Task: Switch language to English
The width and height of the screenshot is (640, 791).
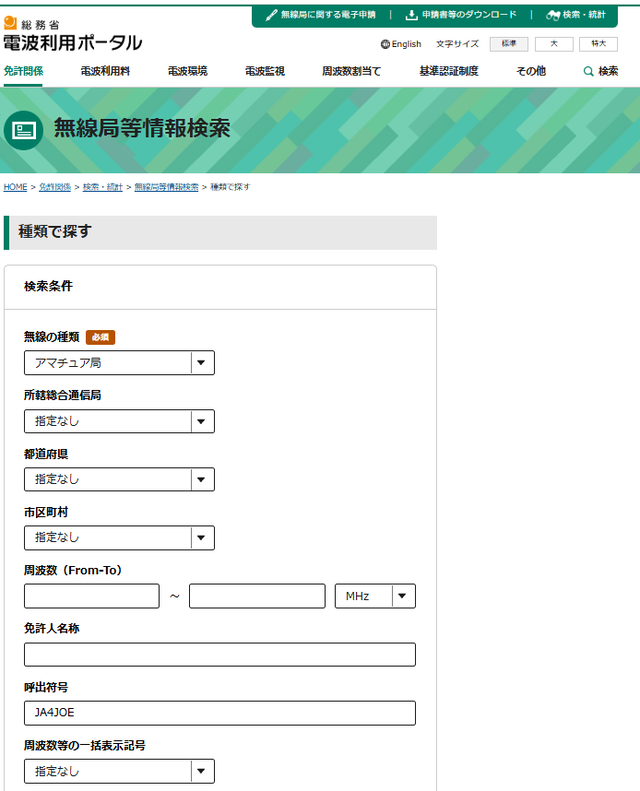Action: coord(406,44)
